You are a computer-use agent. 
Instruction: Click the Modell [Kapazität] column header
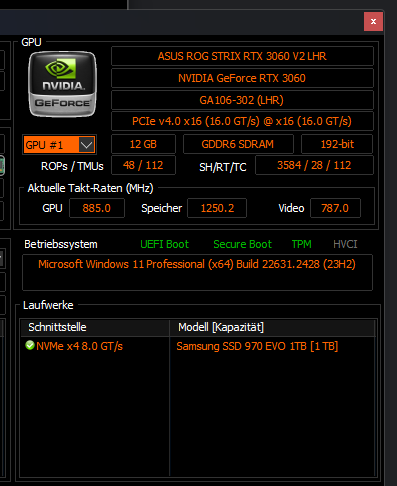coord(273,327)
